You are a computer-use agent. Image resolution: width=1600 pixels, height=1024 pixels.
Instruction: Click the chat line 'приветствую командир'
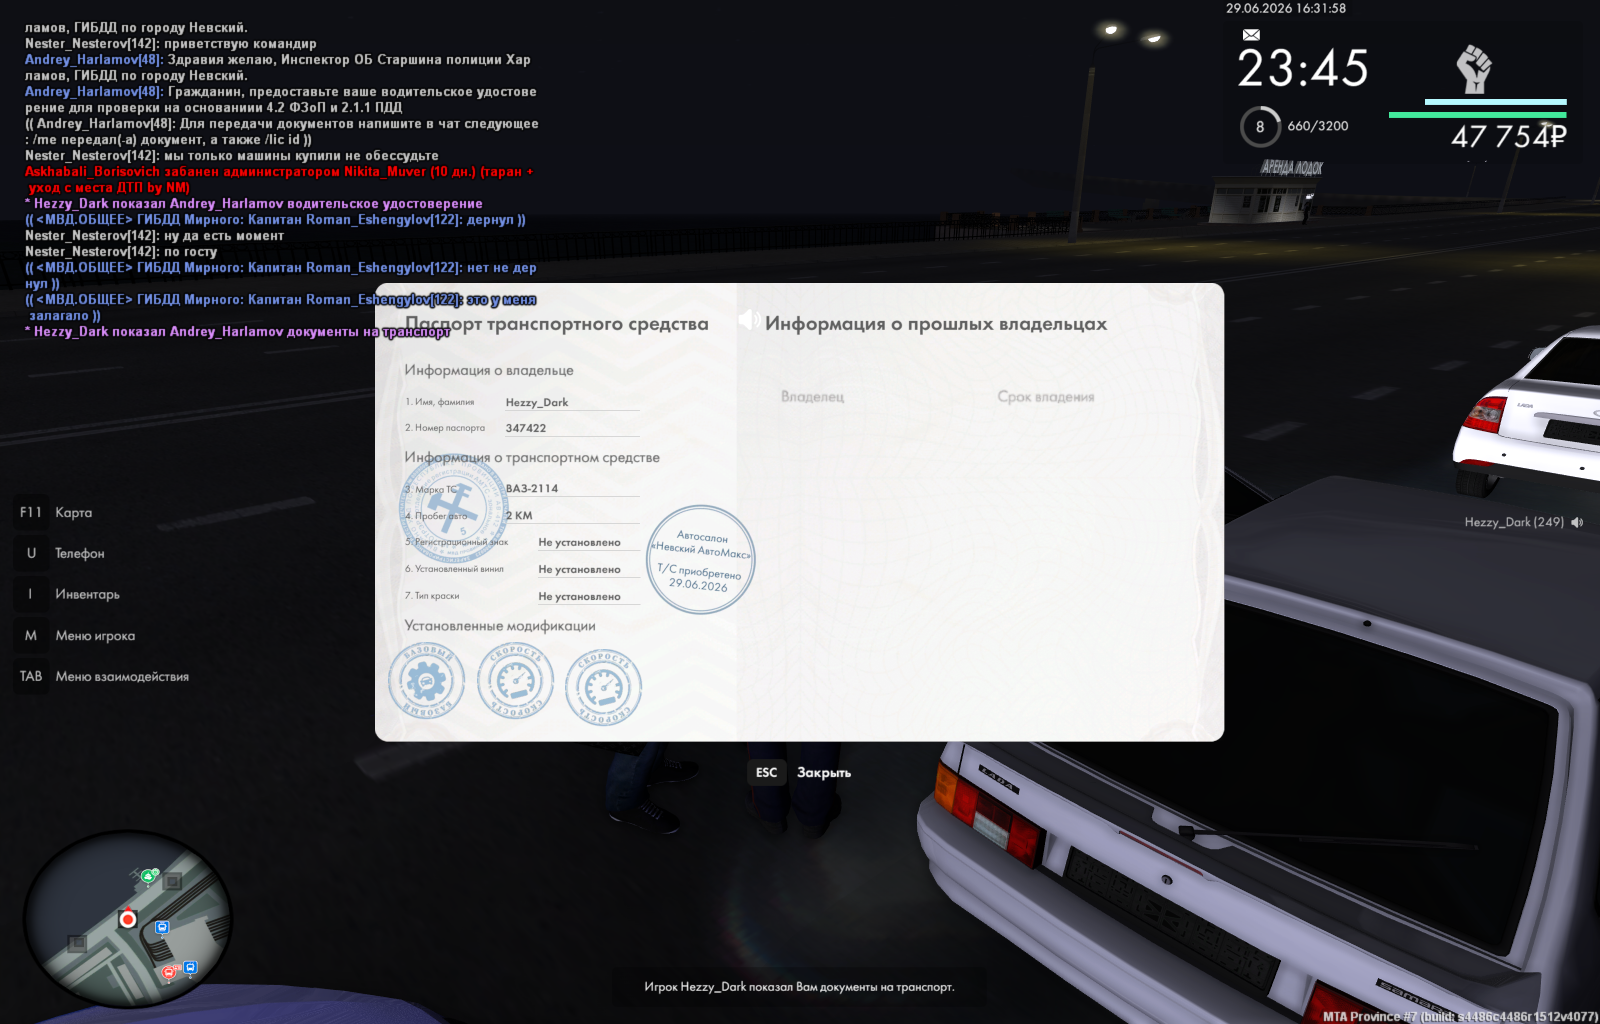pos(171,44)
